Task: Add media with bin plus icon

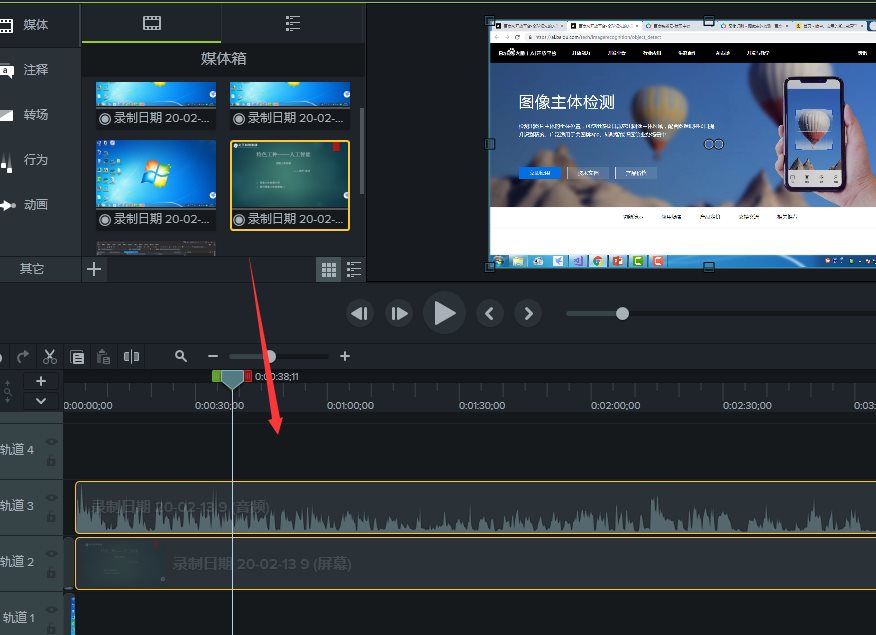Action: 94,269
